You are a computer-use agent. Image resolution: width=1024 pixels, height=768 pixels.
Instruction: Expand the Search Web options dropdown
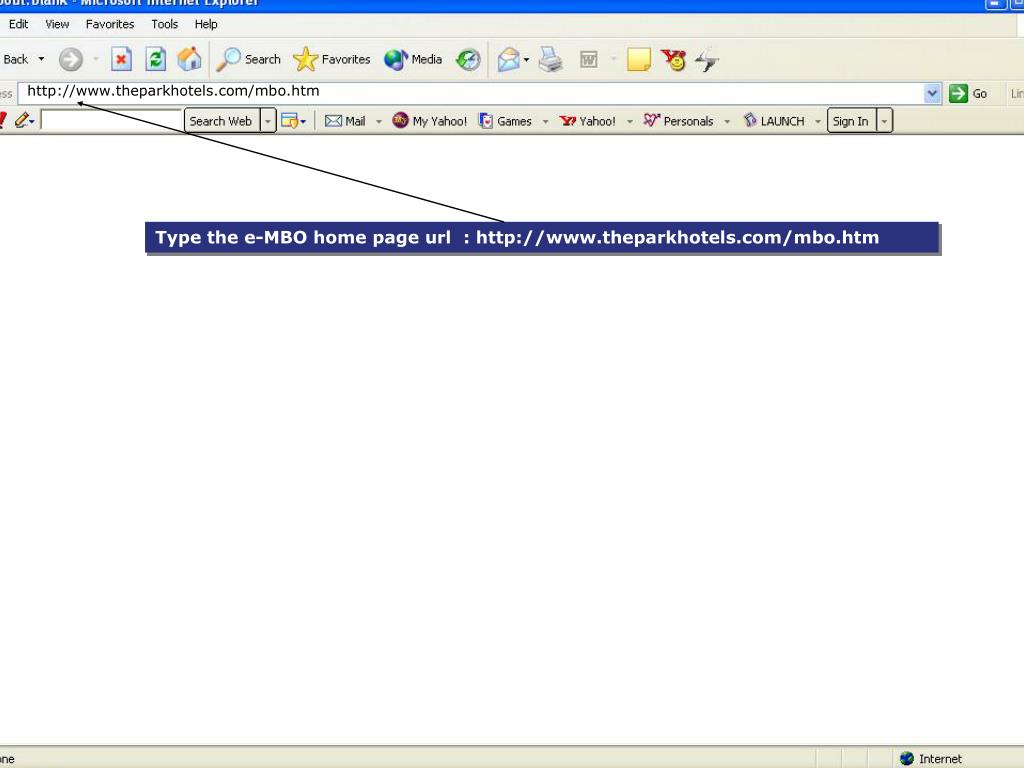(x=268, y=121)
